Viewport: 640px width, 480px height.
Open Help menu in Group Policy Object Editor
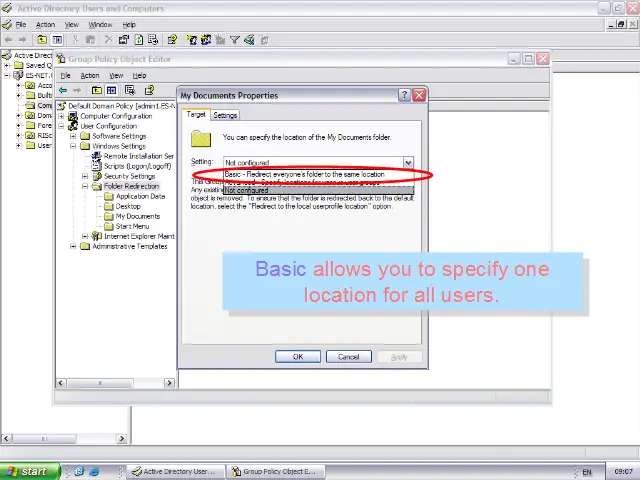click(x=139, y=76)
